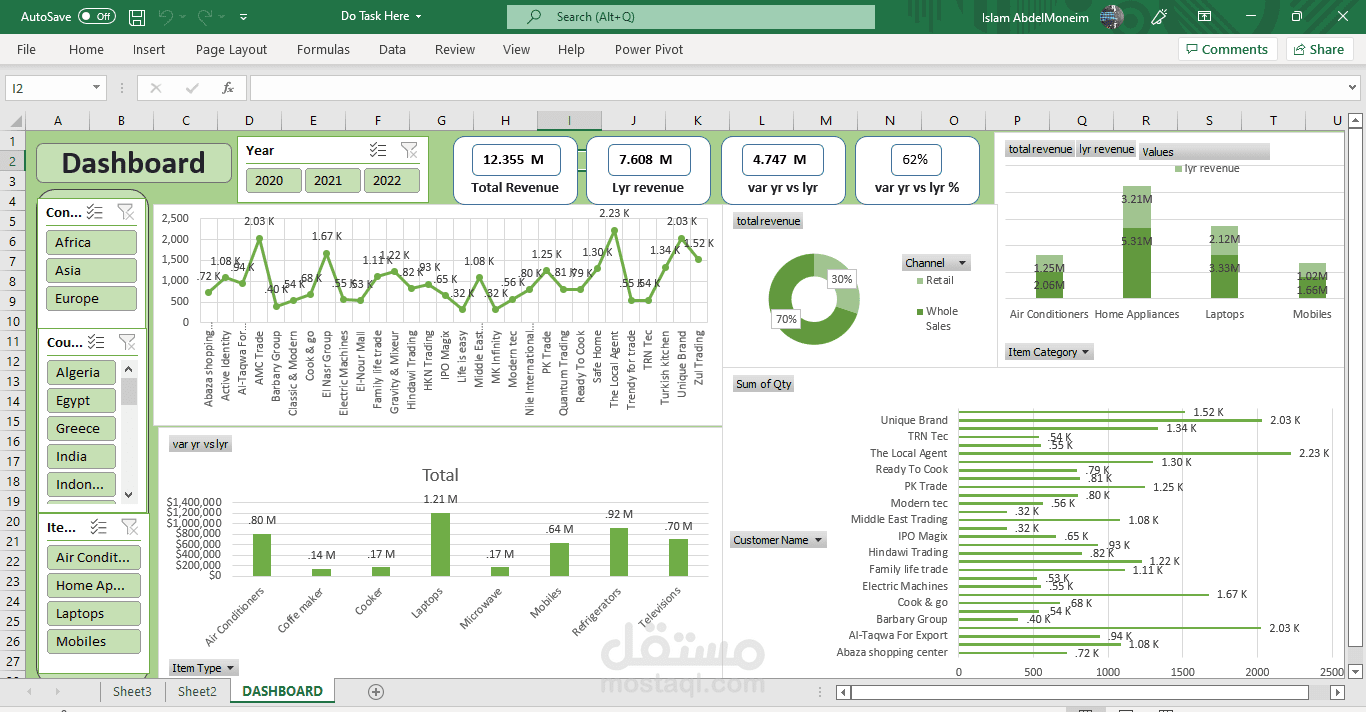Filter by Europe in slicer
The image size is (1366, 712).
91,298
